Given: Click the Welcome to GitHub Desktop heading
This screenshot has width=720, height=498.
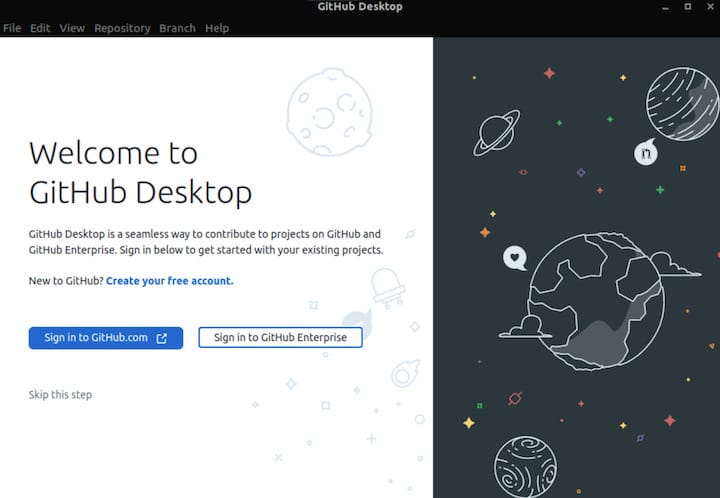Looking at the screenshot, I should point(141,173).
